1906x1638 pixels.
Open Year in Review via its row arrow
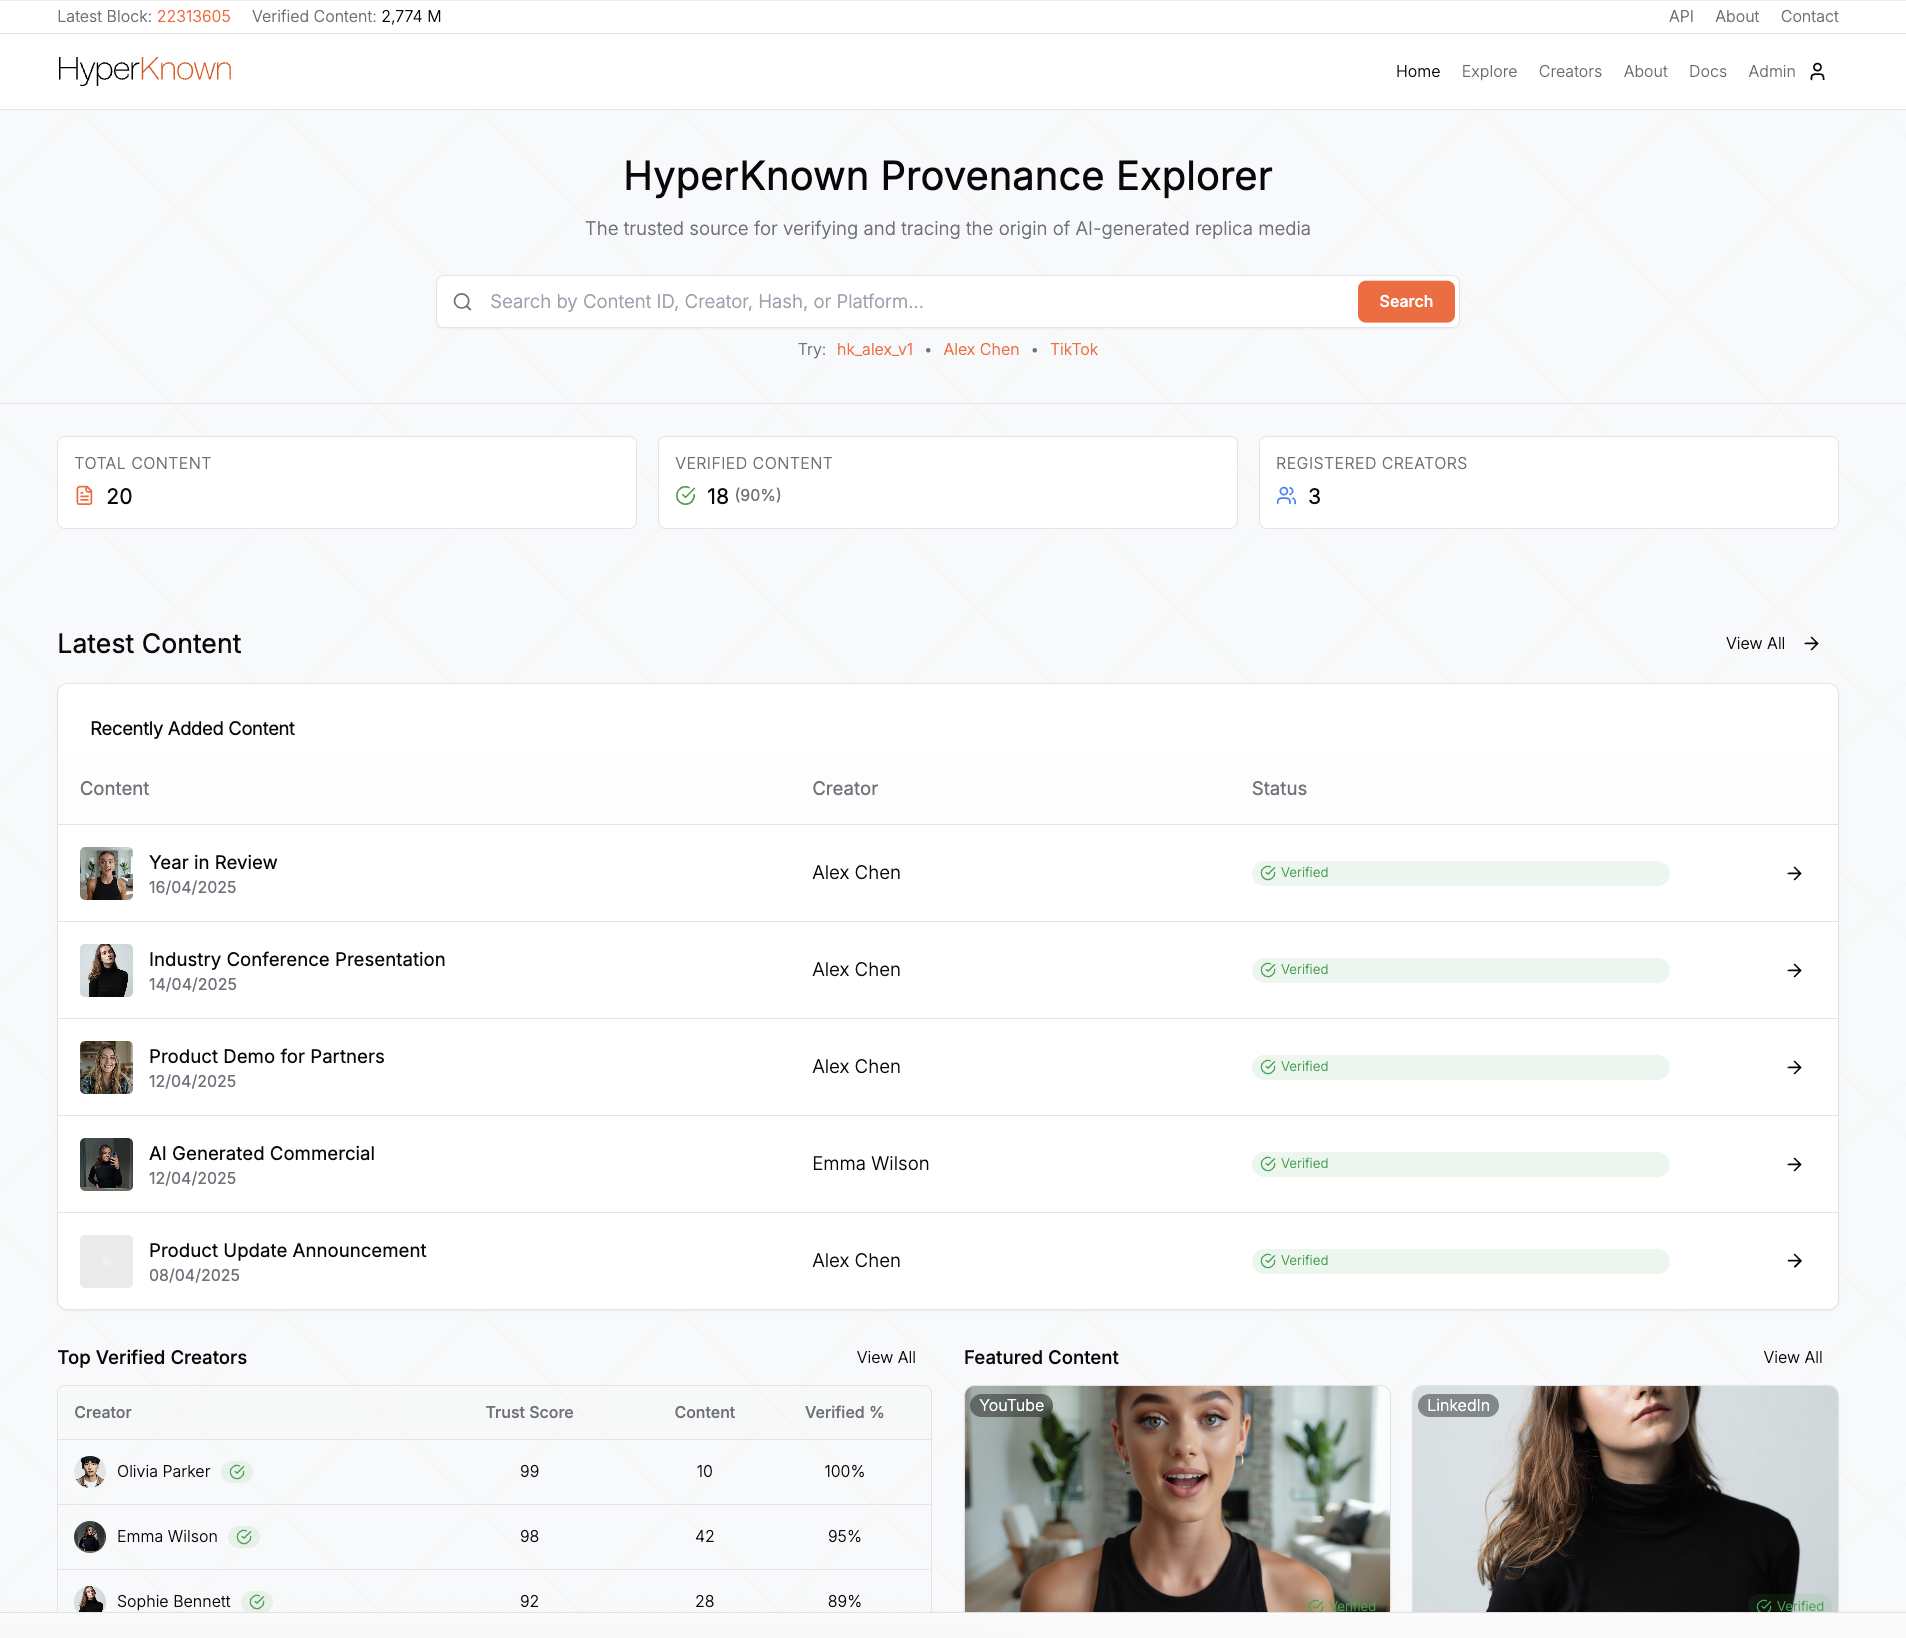click(x=1795, y=873)
